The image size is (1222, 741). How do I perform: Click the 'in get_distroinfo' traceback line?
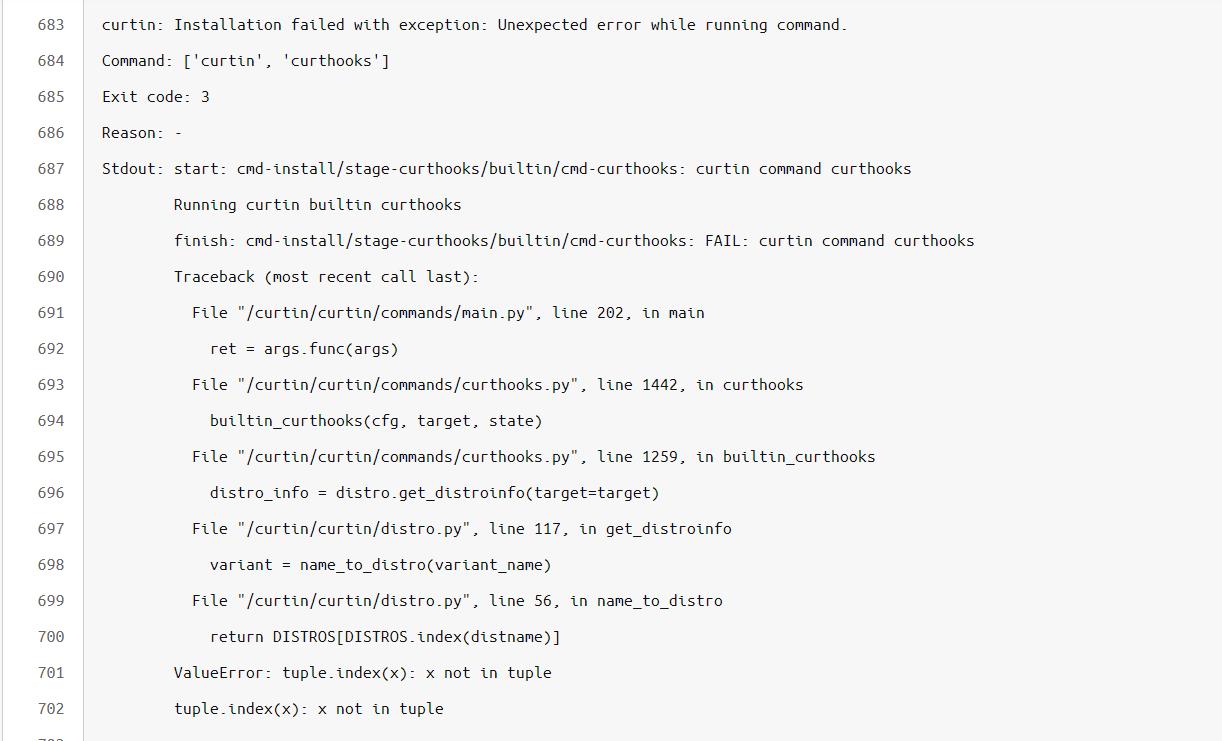pyautogui.click(x=461, y=529)
